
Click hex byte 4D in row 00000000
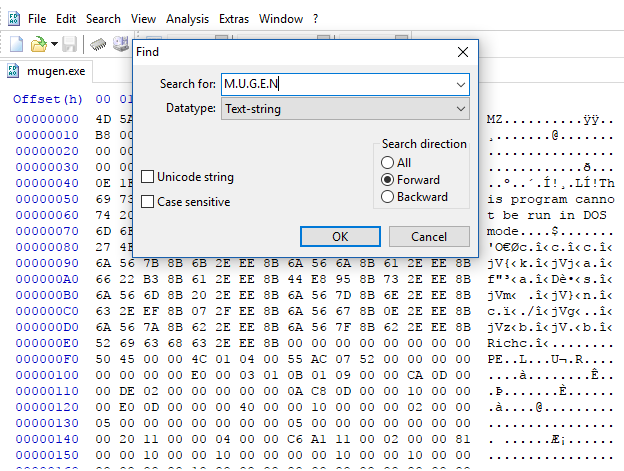pyautogui.click(x=103, y=119)
